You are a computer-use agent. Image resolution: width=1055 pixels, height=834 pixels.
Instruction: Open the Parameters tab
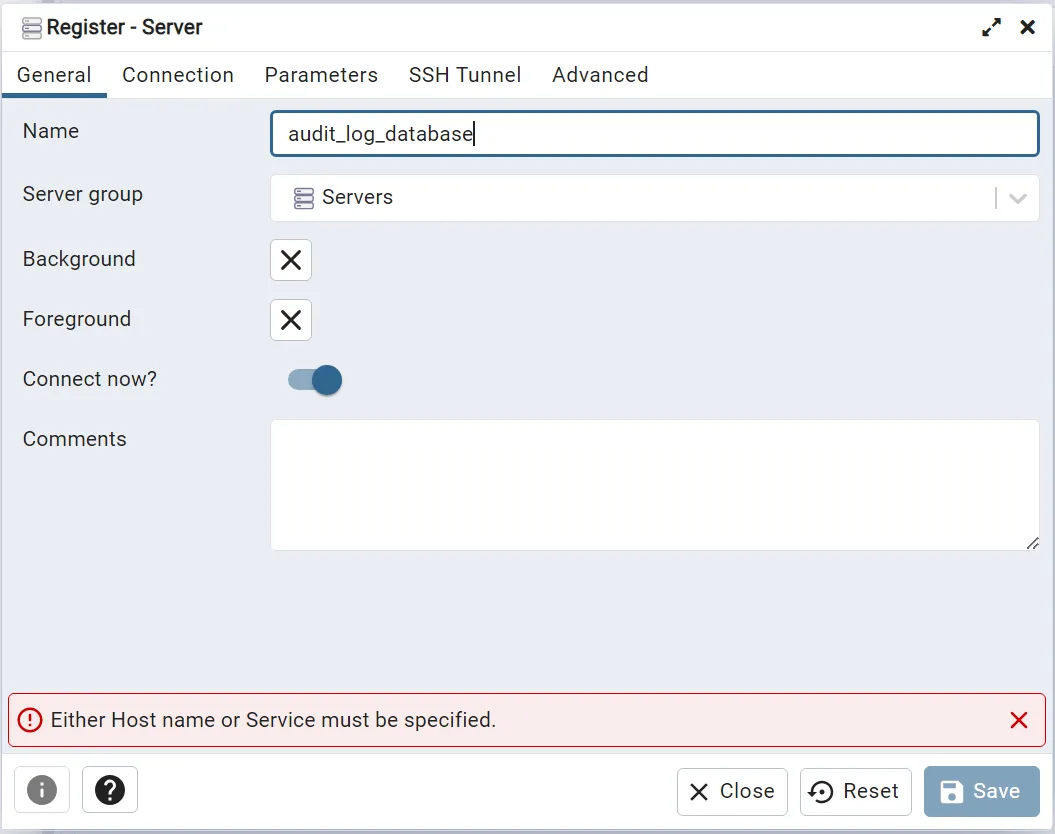point(321,75)
